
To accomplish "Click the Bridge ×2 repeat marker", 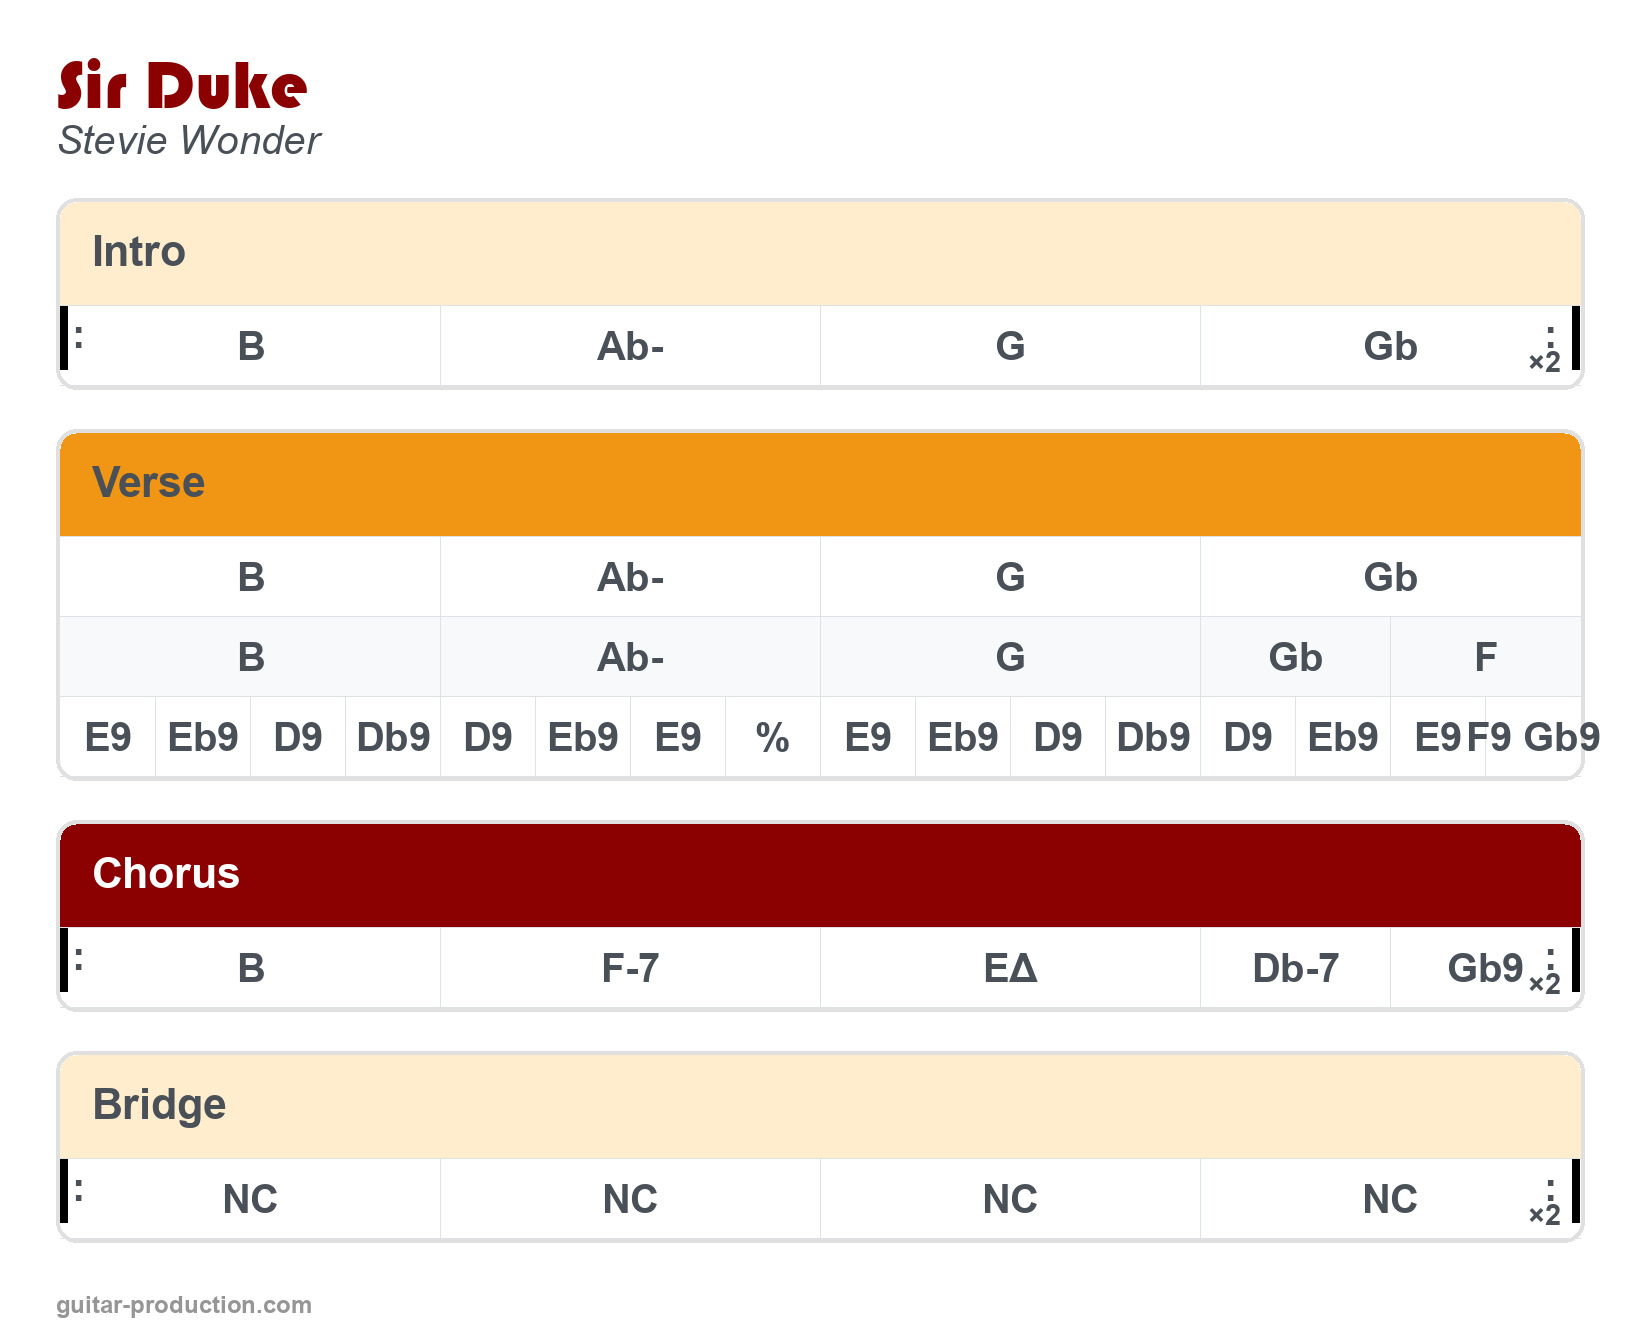I will [1545, 1212].
